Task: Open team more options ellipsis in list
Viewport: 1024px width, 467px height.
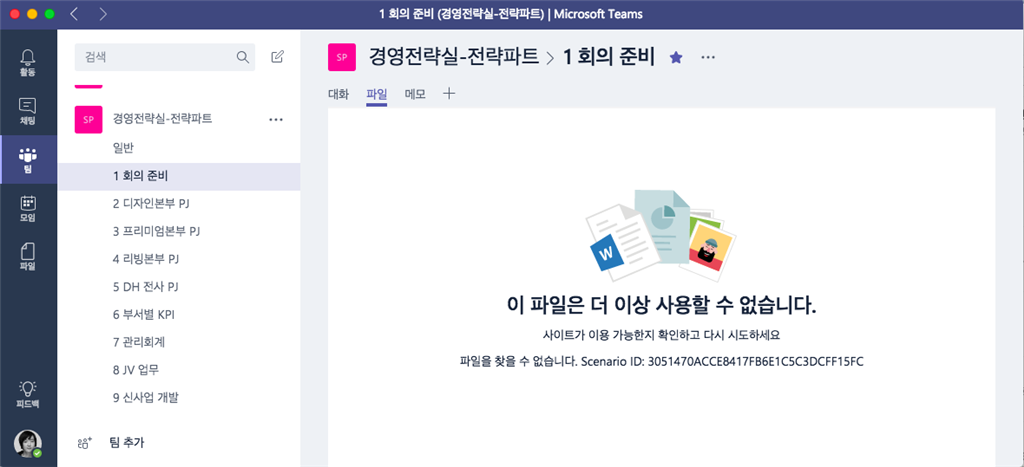Action: point(276,120)
